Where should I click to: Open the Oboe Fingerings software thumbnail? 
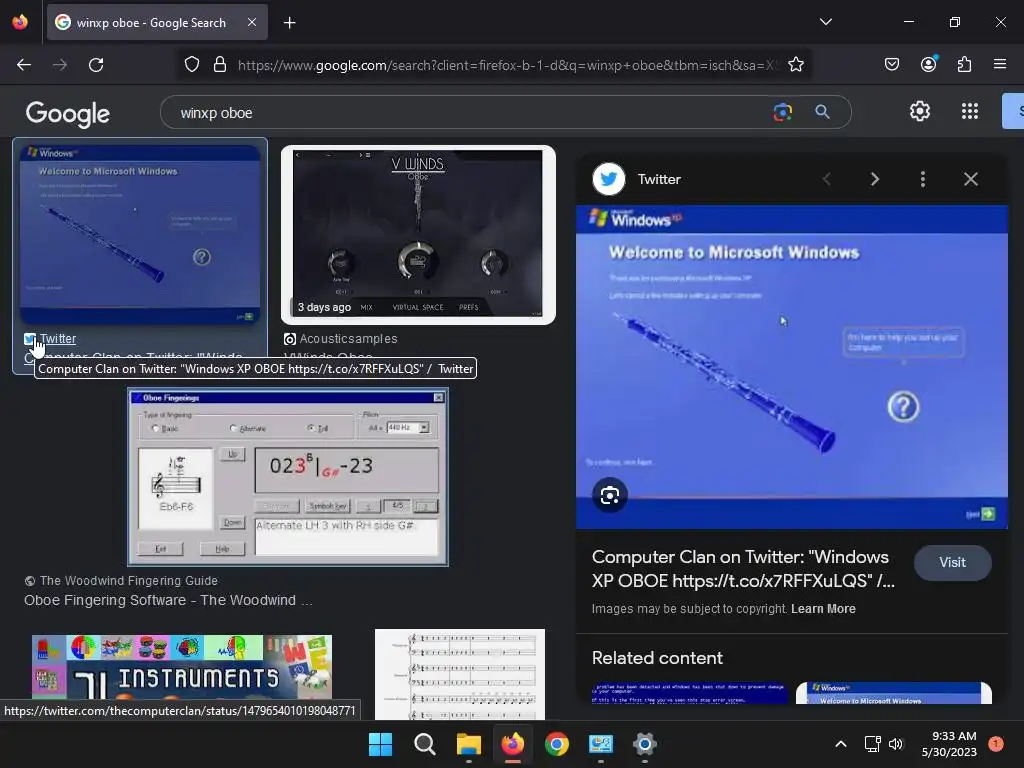tap(288, 477)
